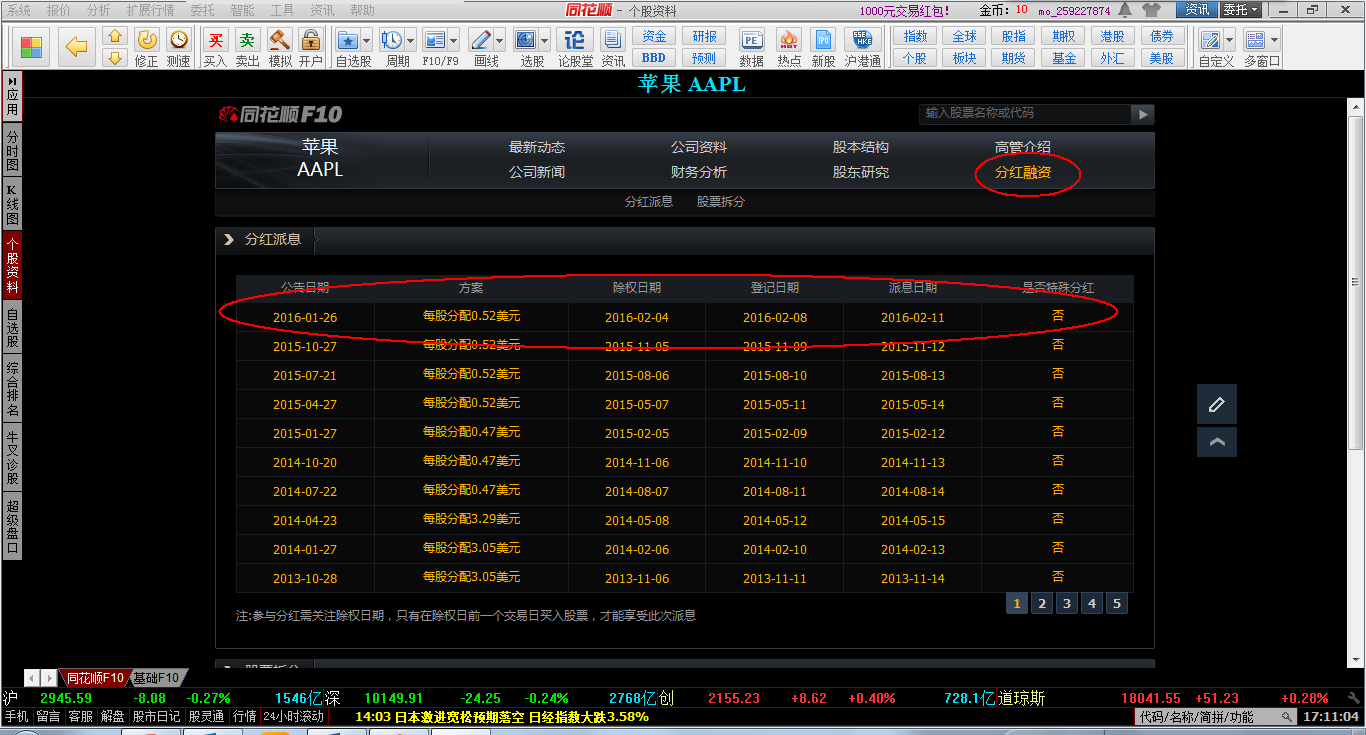Click the t-shirt skin icon

pos(1151,10)
